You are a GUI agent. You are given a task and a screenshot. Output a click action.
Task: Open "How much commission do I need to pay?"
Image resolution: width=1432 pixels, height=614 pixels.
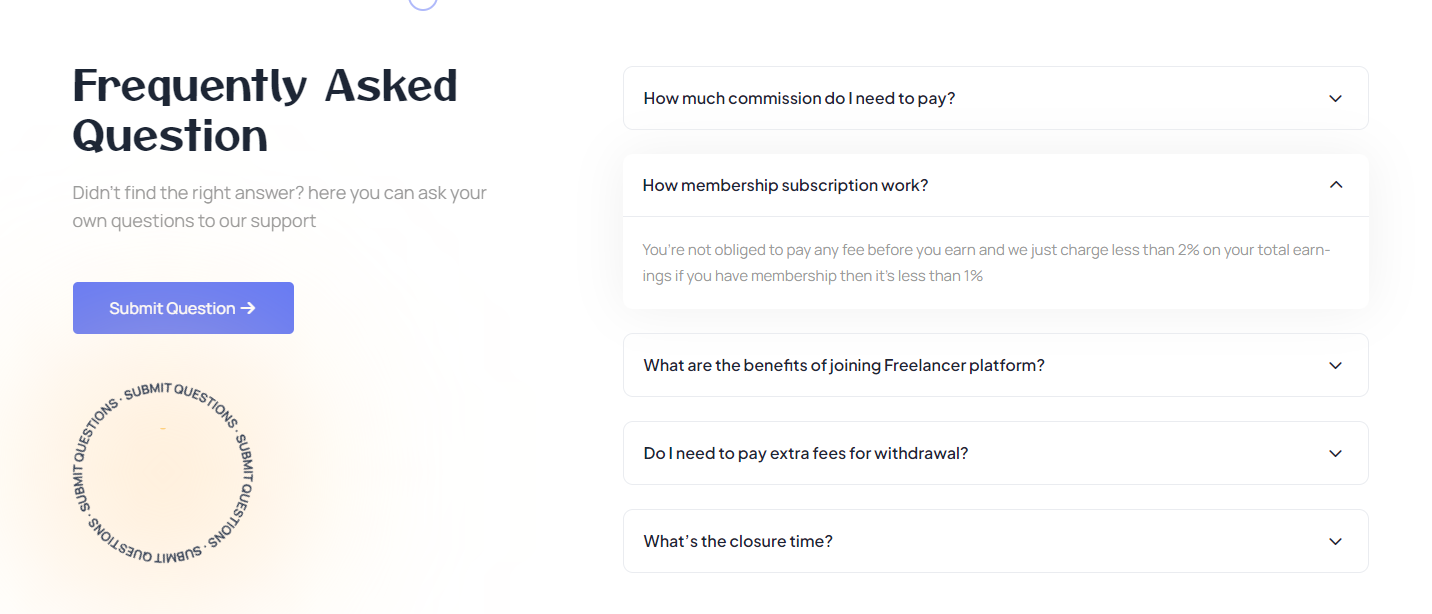click(799, 98)
